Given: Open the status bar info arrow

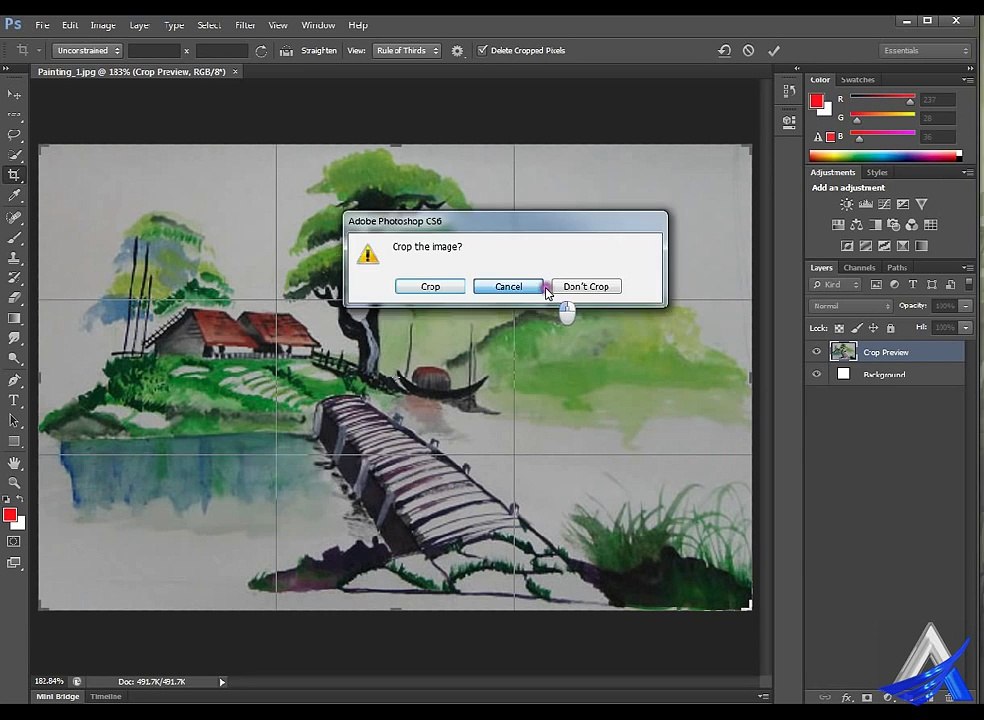Looking at the screenshot, I should (x=222, y=682).
